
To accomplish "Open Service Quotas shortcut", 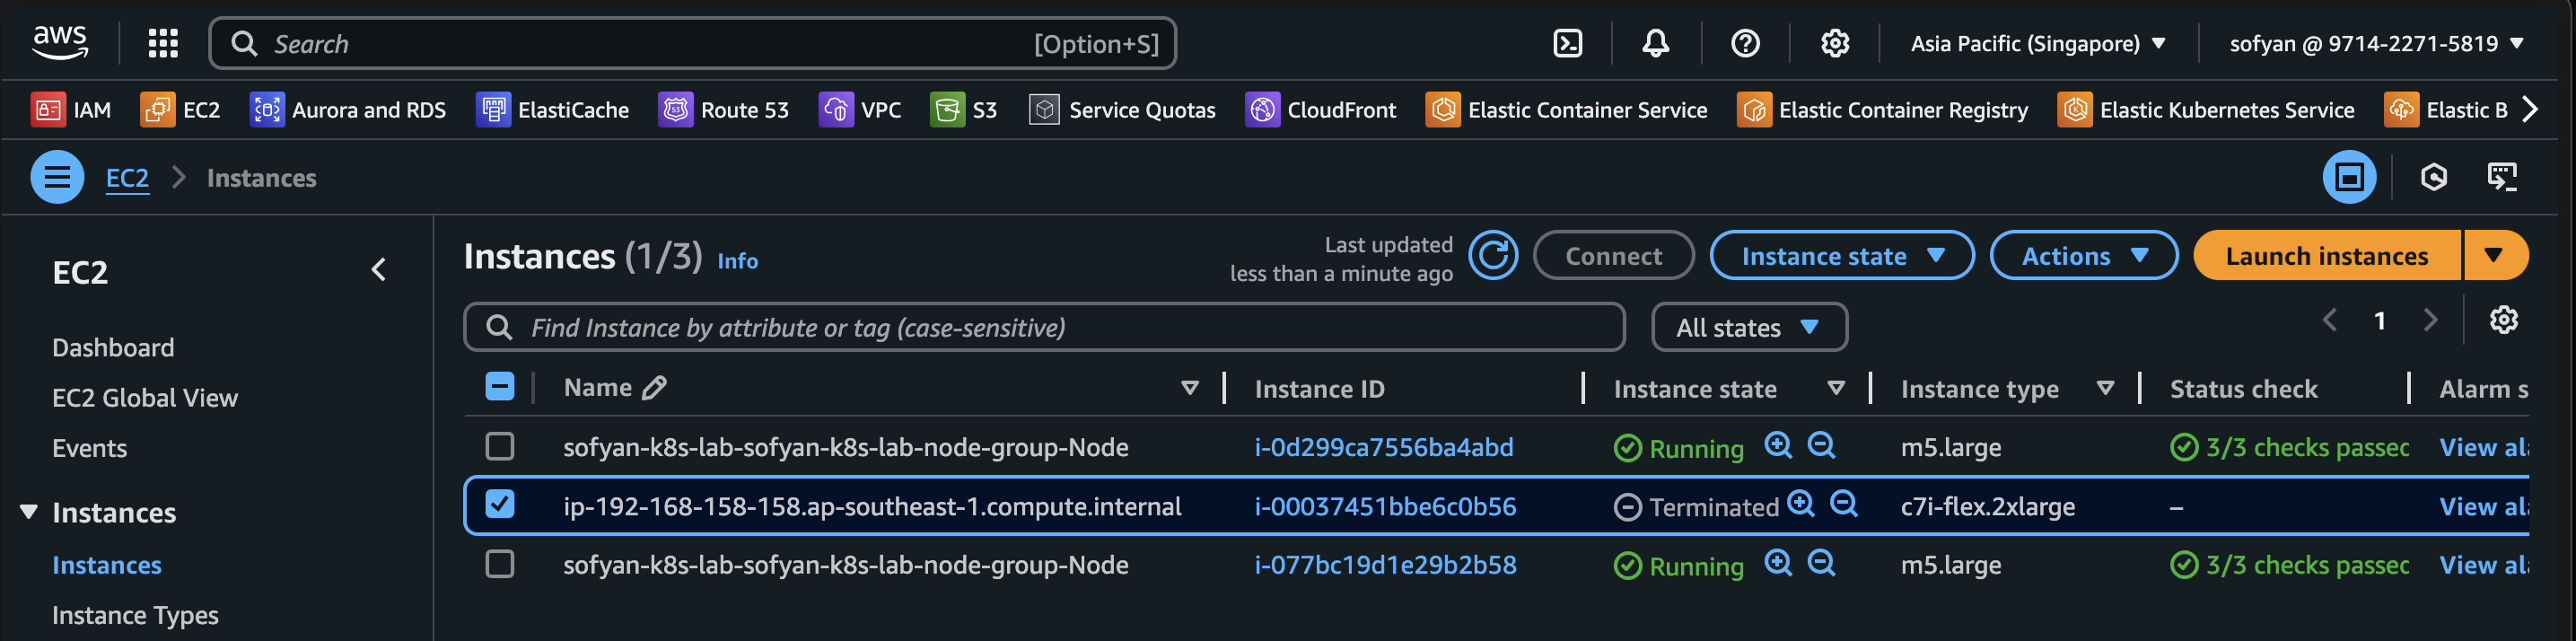I will point(1122,110).
